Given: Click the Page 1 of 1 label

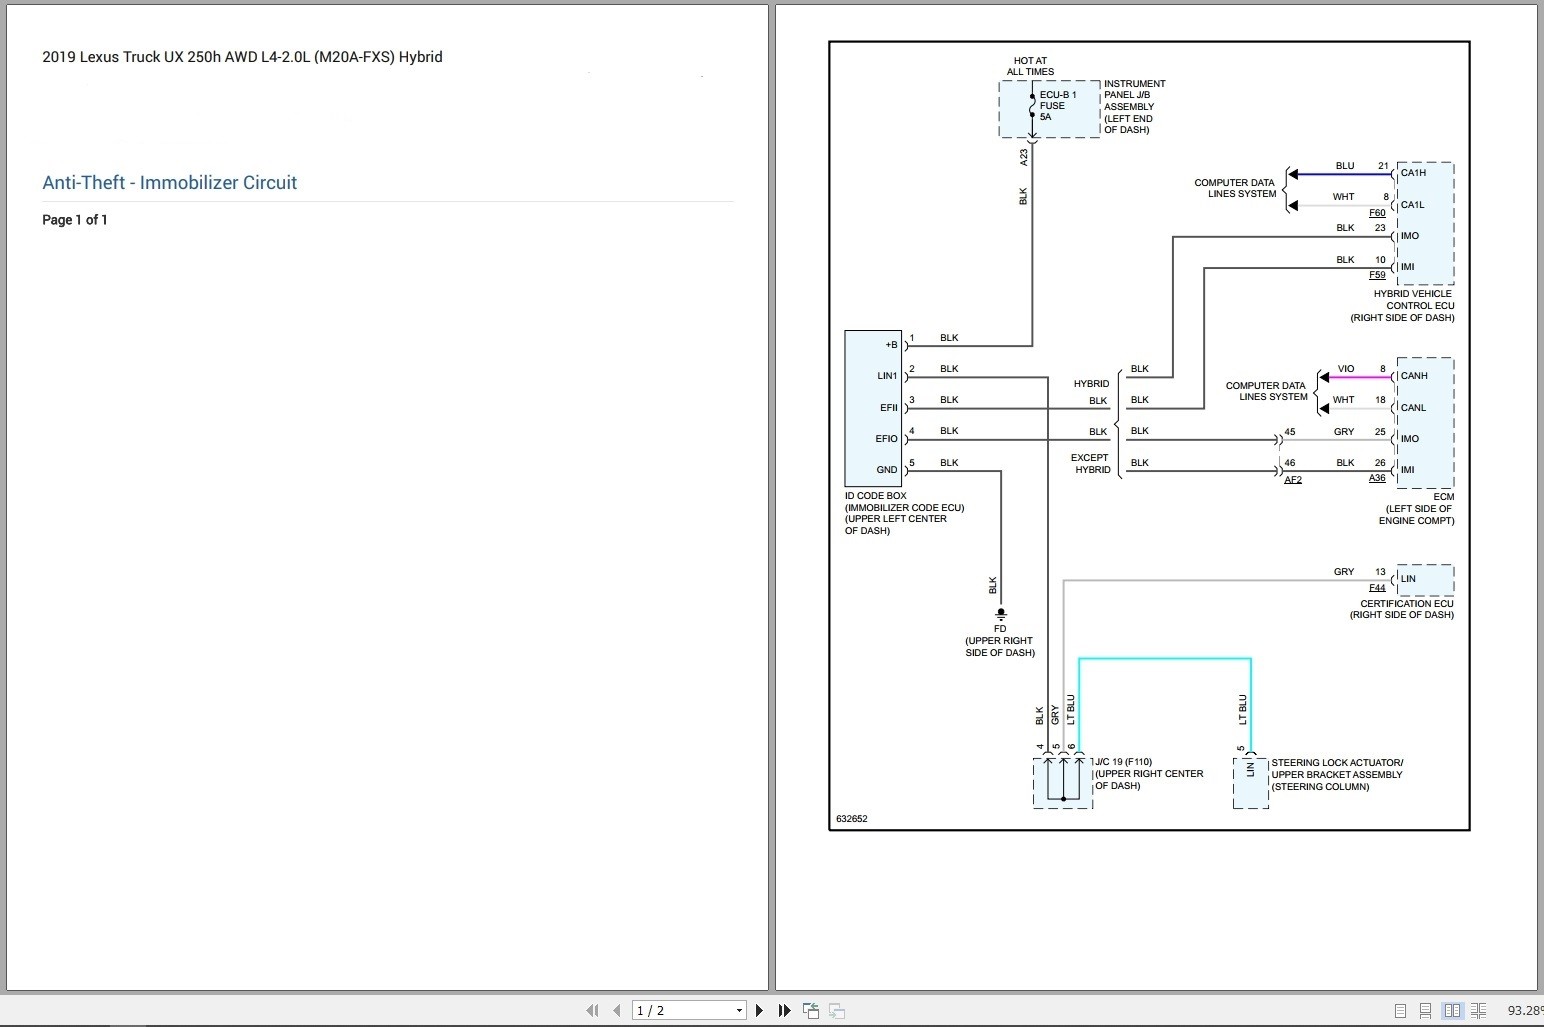Looking at the screenshot, I should tap(74, 219).
